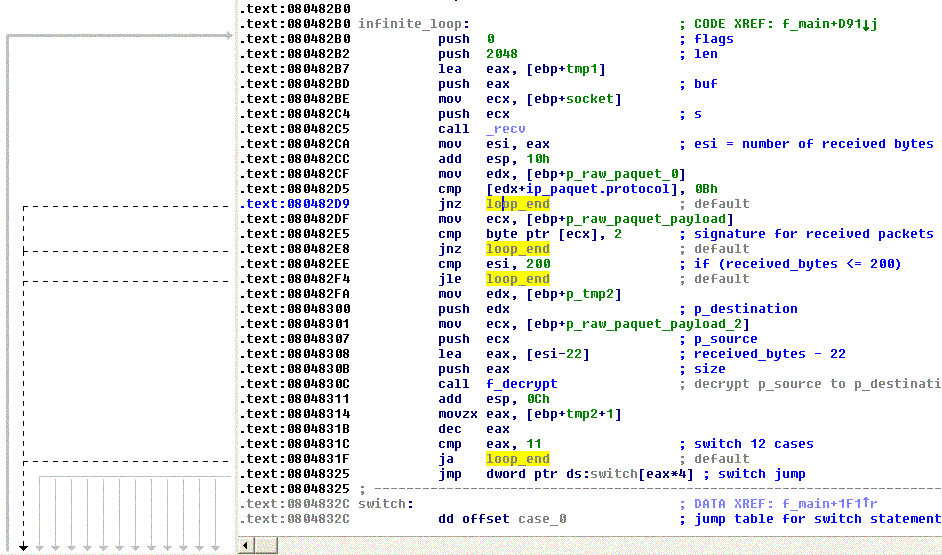Select loop_end on the jle line
The image size is (942, 555).
point(518,279)
